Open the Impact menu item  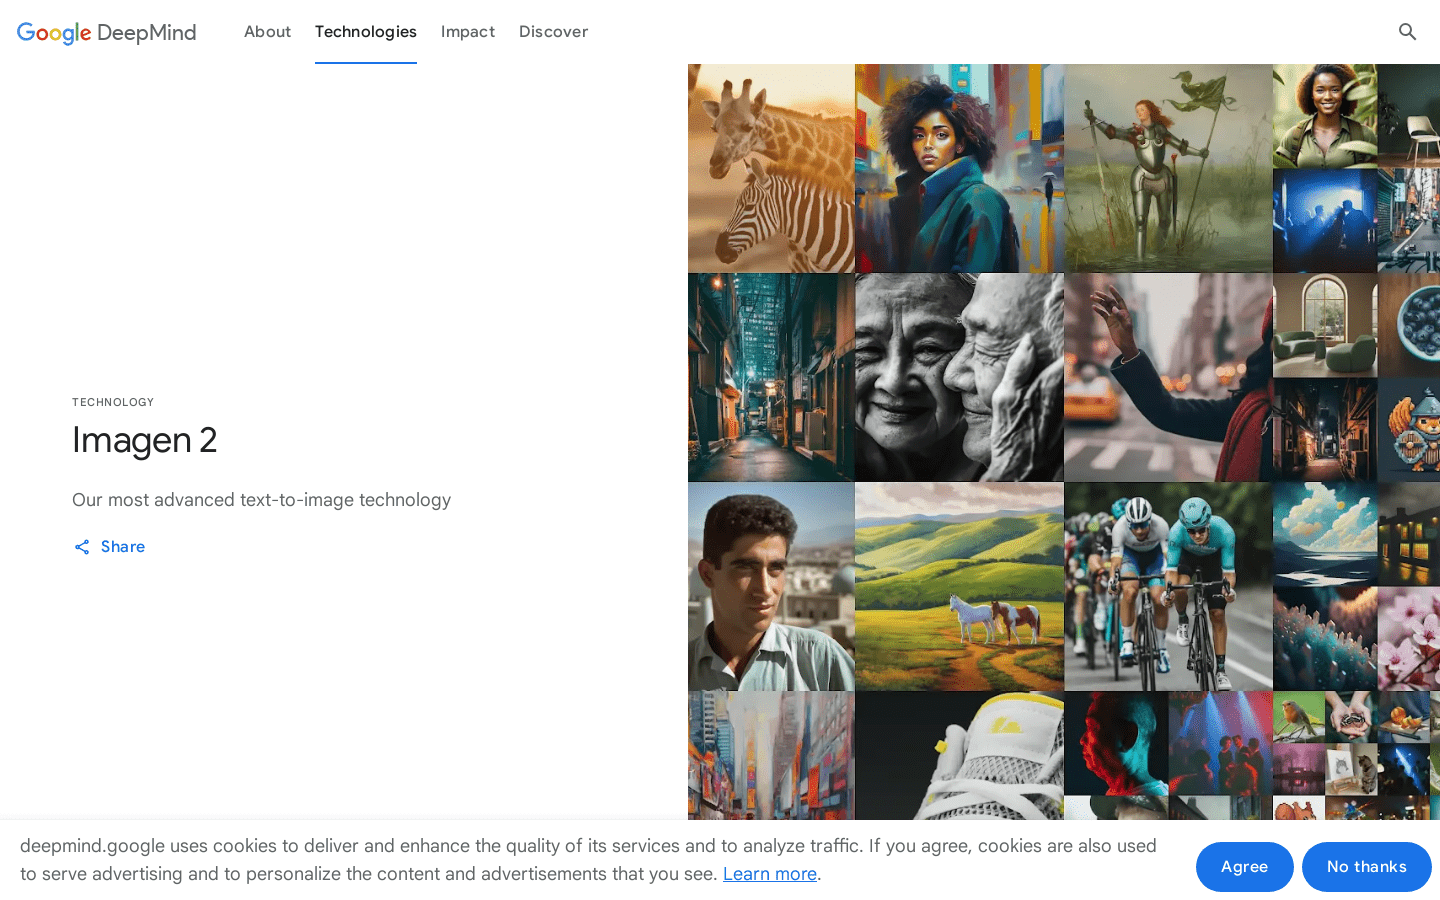tap(468, 32)
